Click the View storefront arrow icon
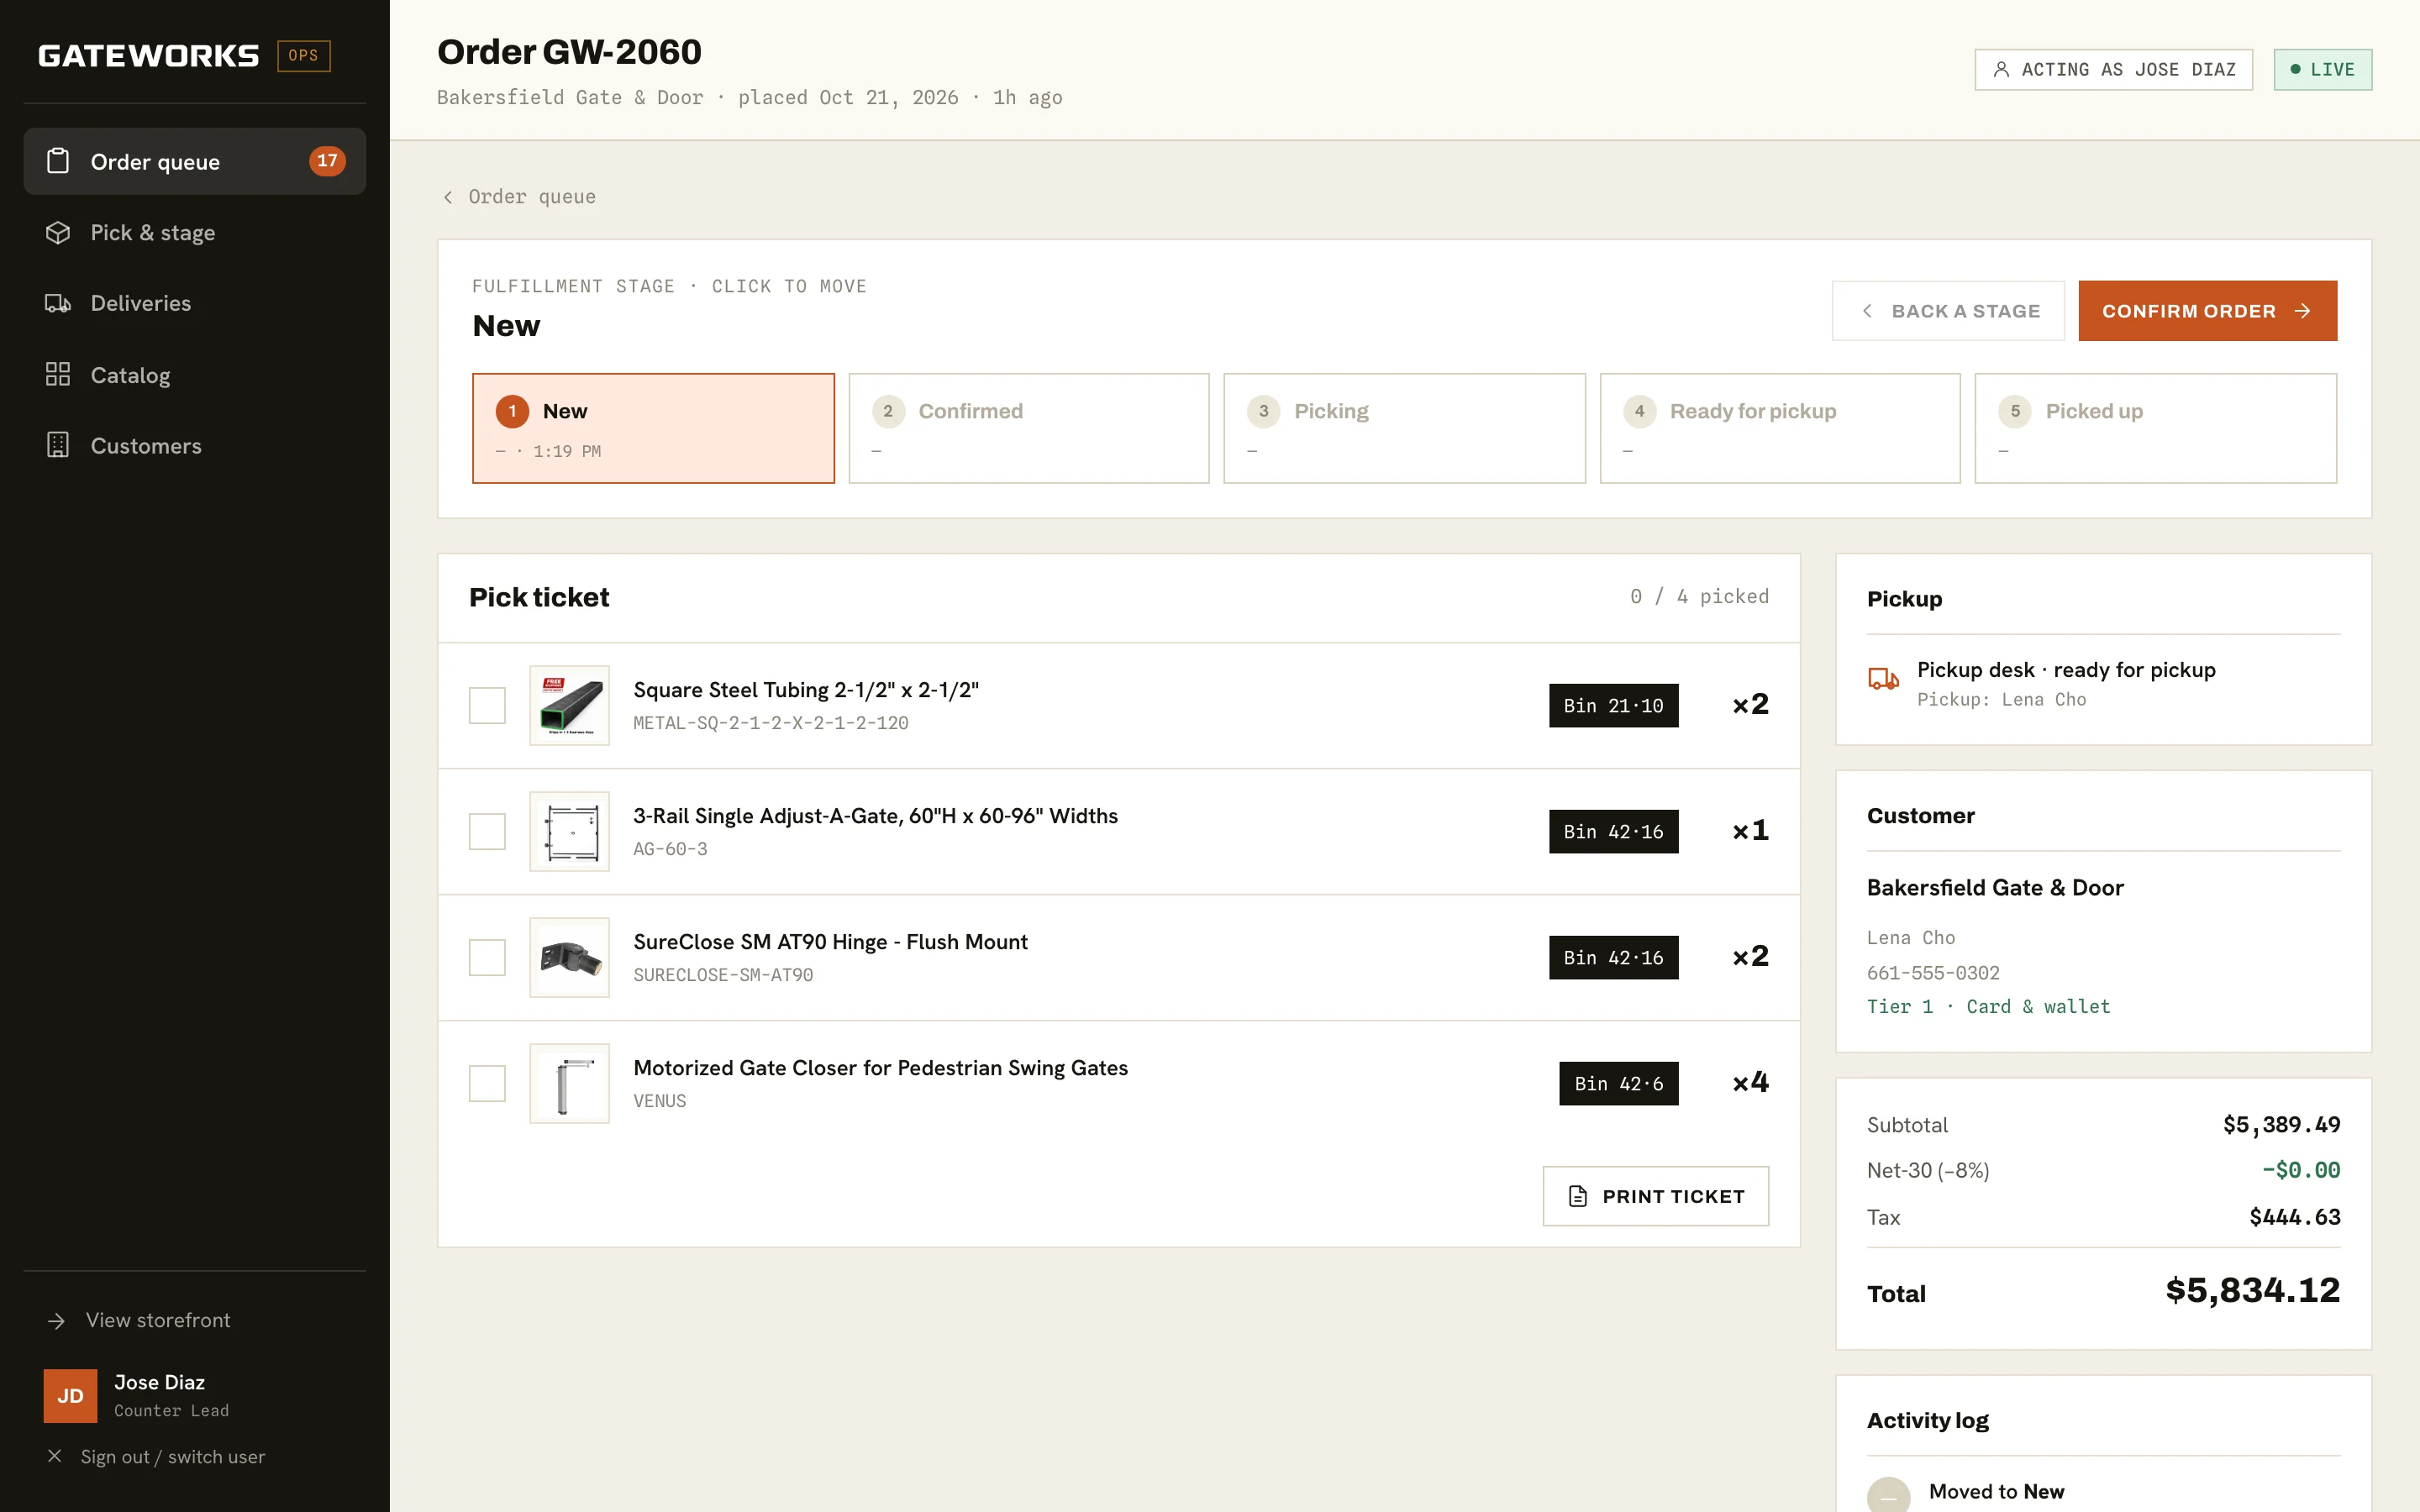This screenshot has height=1512, width=2420. point(56,1321)
